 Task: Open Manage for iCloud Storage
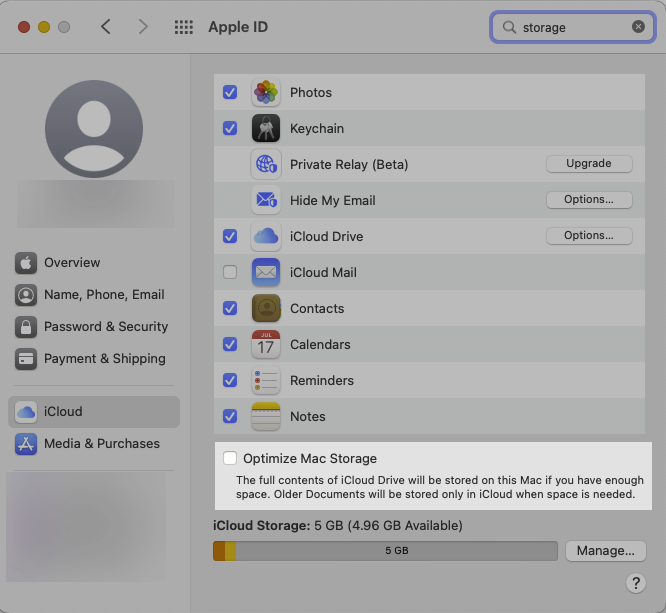click(605, 550)
